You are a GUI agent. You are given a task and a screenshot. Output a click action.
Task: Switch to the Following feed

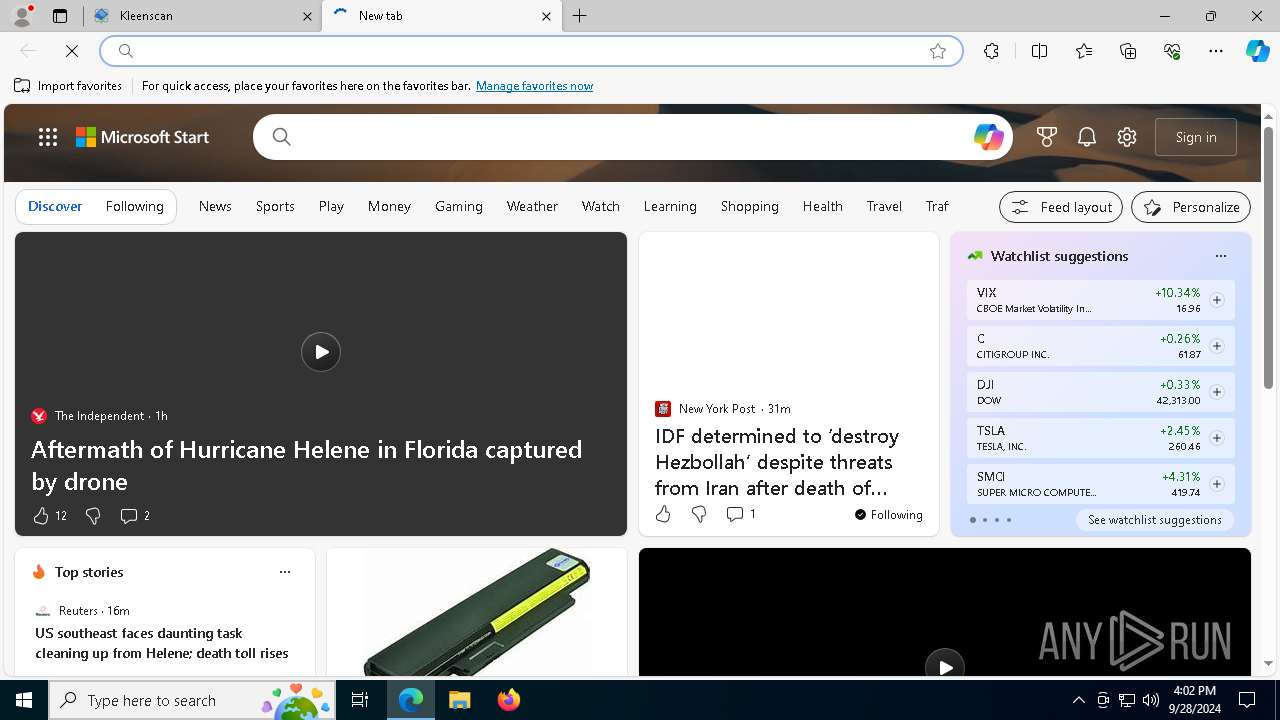tap(135, 206)
